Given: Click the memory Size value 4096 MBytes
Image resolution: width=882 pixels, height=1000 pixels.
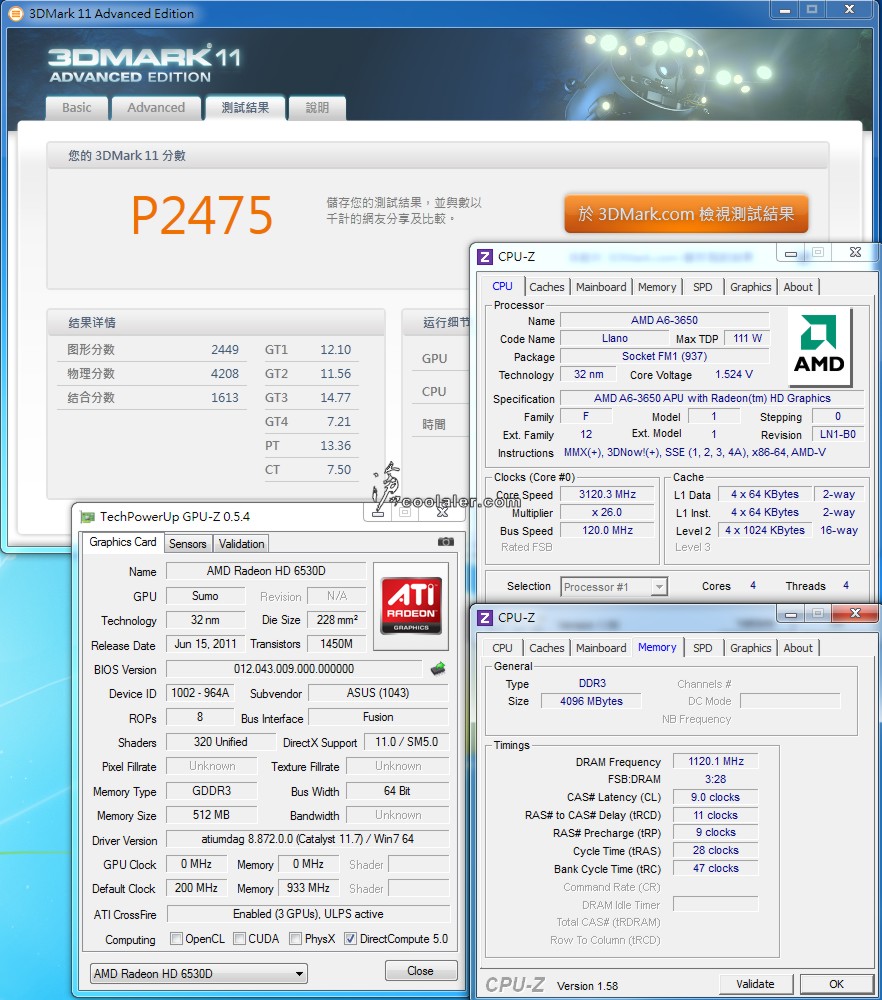Looking at the screenshot, I should pos(591,701).
